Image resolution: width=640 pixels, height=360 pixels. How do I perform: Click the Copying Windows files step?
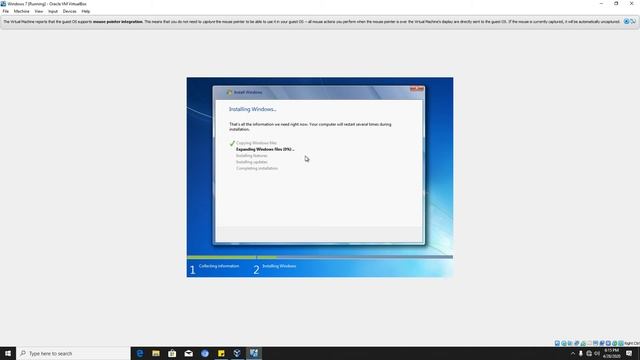tap(256, 143)
